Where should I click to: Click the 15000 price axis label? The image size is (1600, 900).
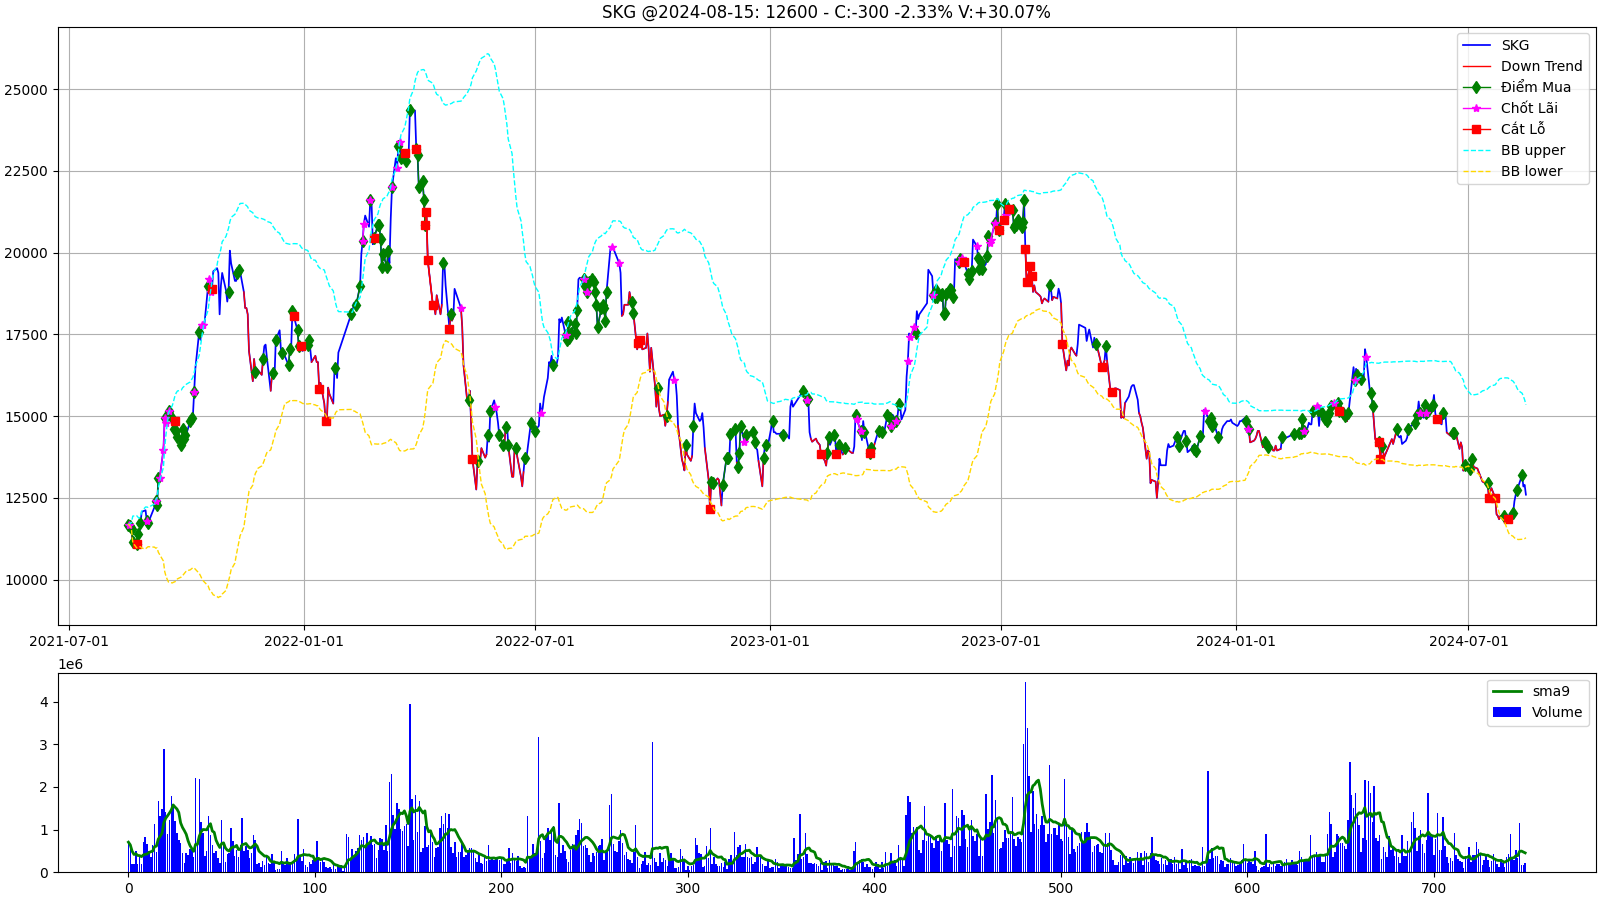point(25,417)
